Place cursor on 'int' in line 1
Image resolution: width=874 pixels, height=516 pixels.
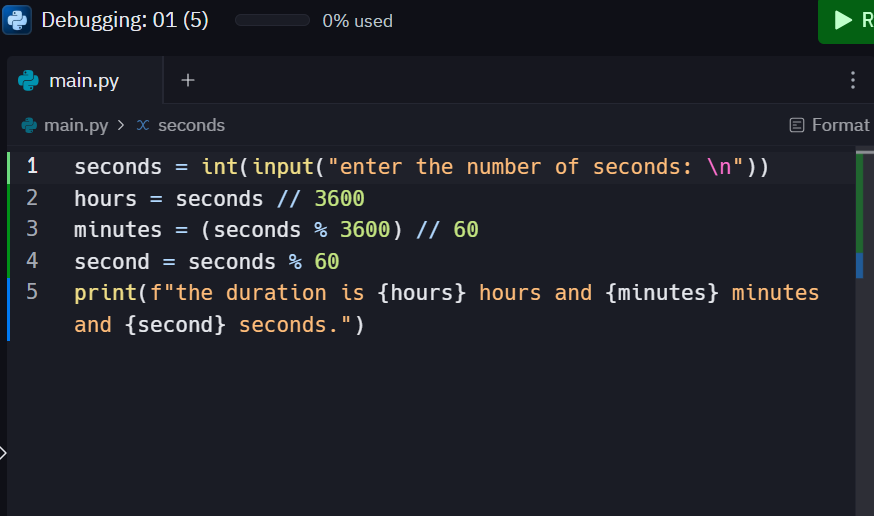point(220,167)
